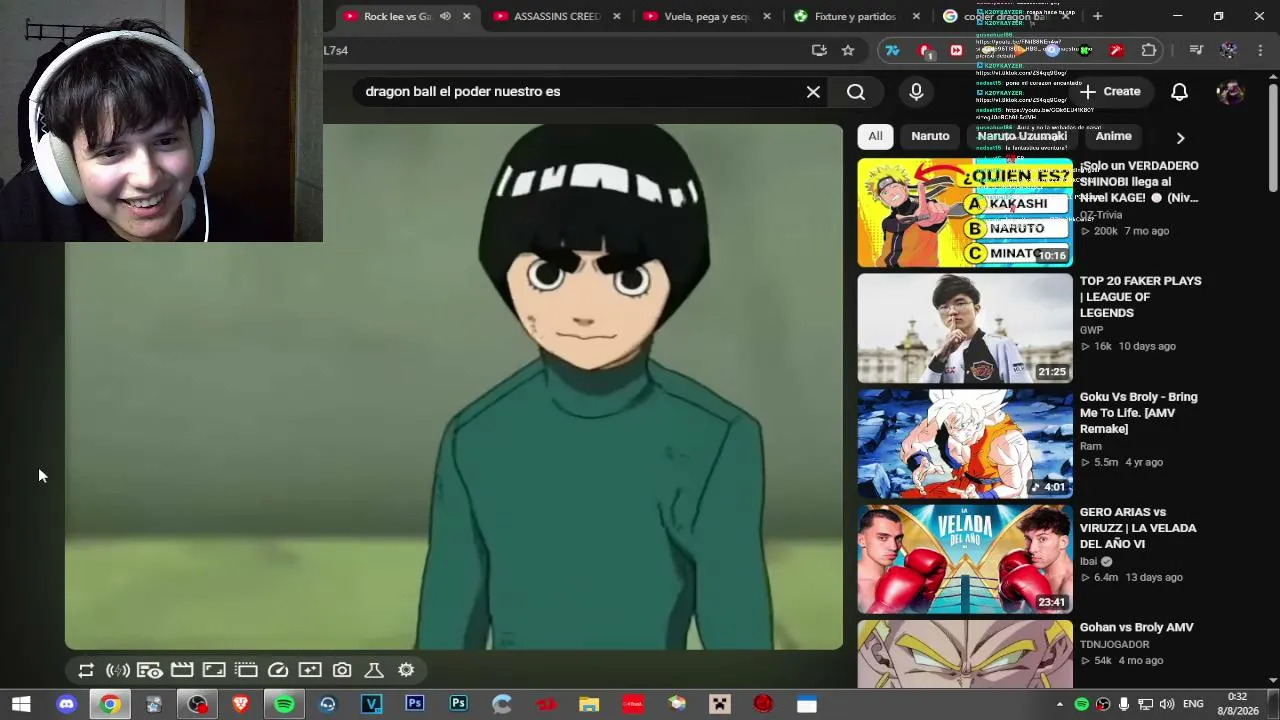Image resolution: width=1280 pixels, height=720 pixels.
Task: Open the Ibai channel name link
Action: [1088, 561]
